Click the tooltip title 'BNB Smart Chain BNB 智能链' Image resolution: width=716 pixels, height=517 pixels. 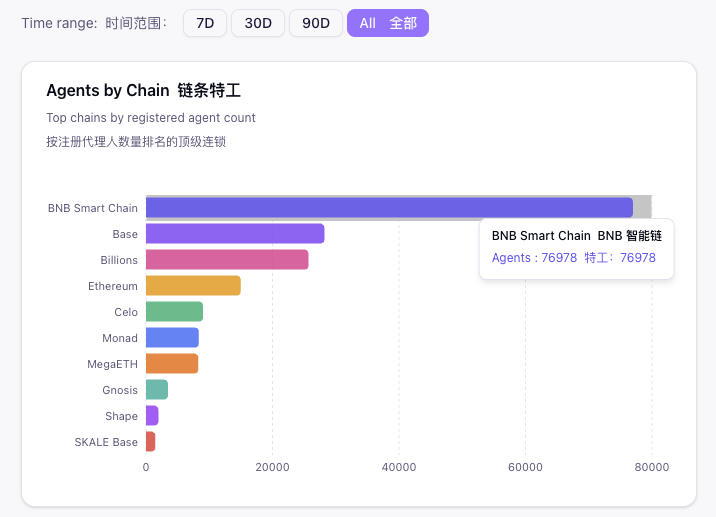point(577,236)
